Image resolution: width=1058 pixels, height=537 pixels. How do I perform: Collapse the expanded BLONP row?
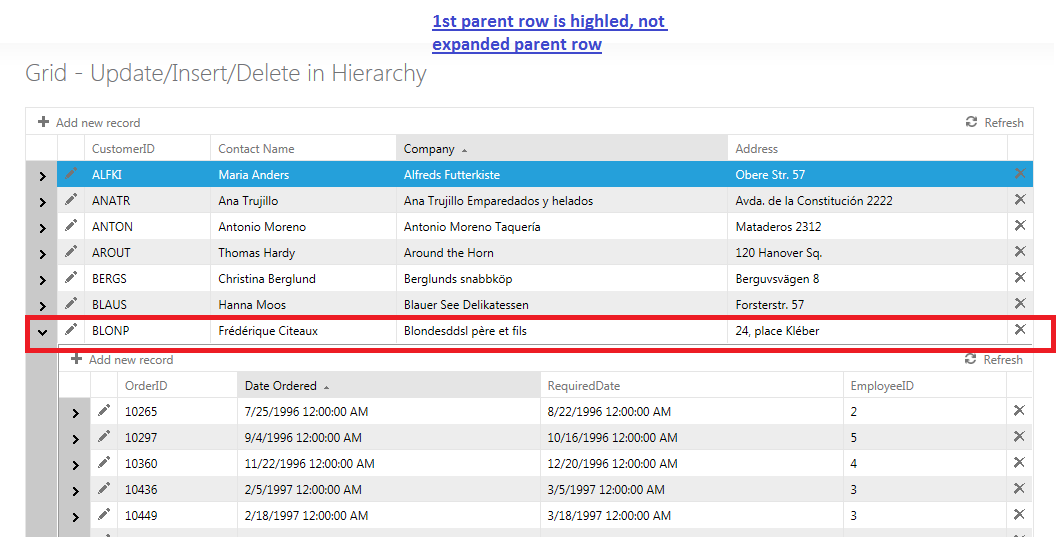(x=43, y=332)
